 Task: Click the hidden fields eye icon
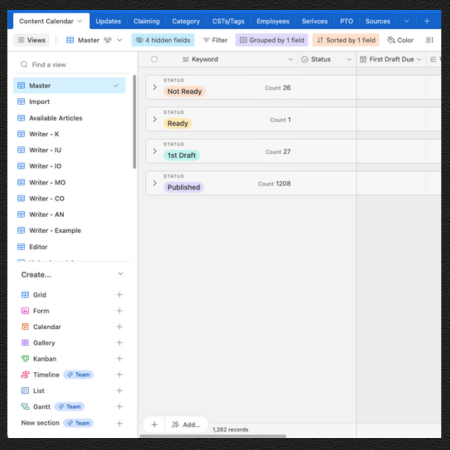[139, 40]
